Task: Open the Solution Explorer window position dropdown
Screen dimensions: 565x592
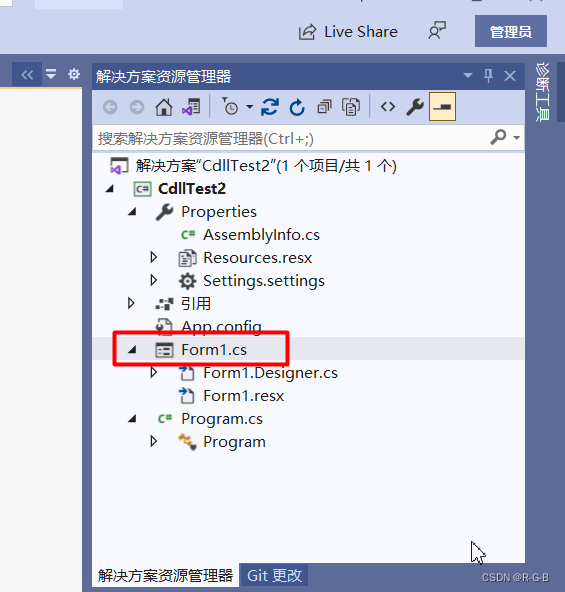Action: 468,76
